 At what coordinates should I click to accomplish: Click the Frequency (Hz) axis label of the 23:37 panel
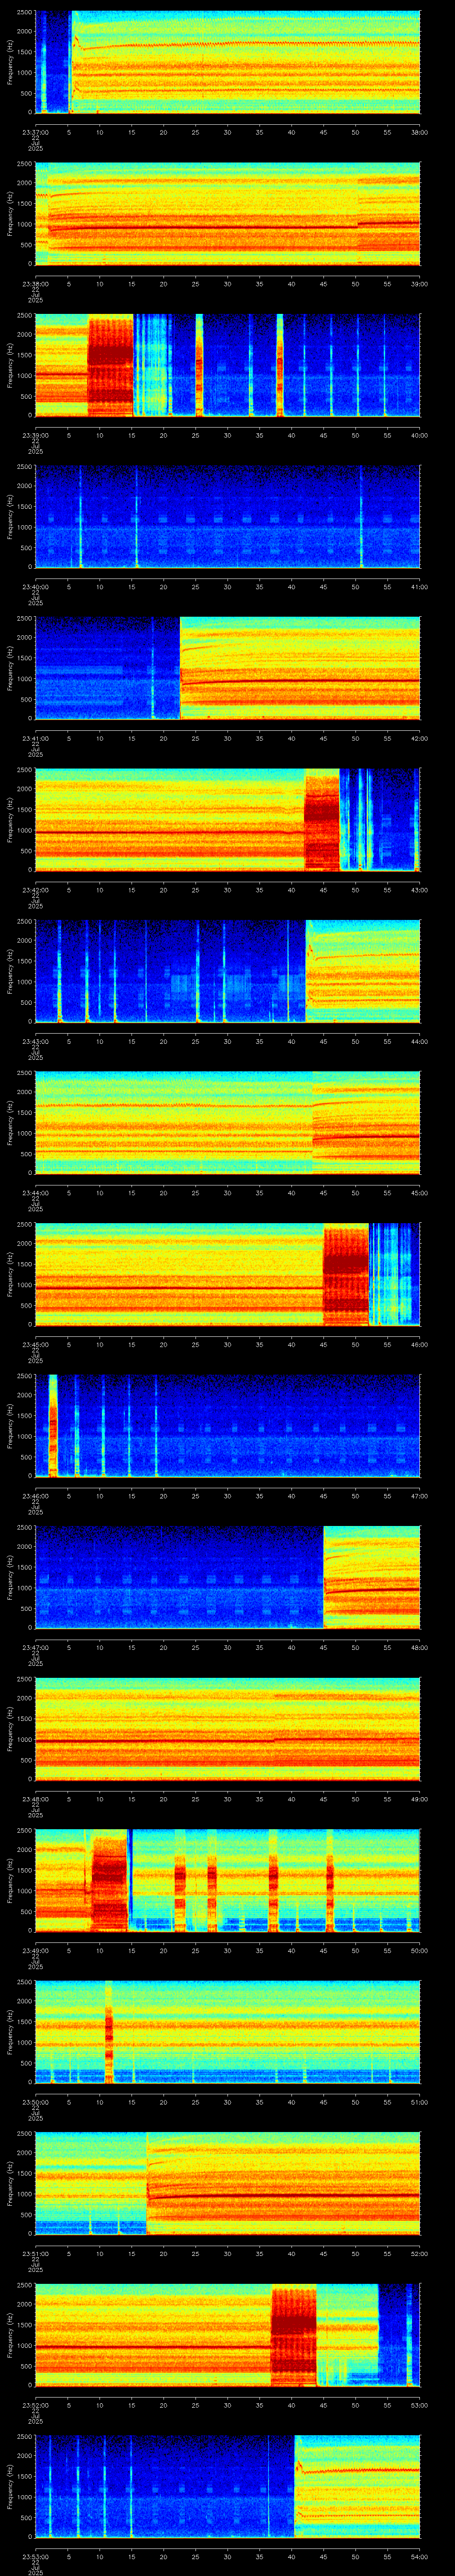(10, 62)
